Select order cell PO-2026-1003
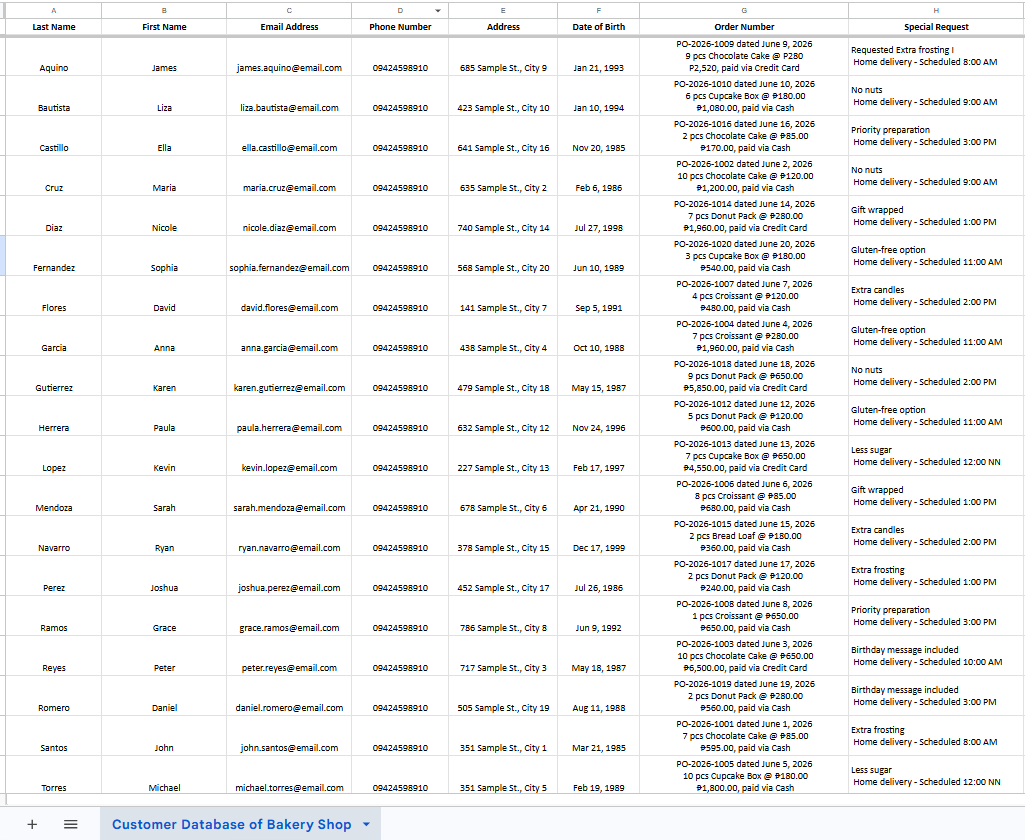 pyautogui.click(x=744, y=656)
